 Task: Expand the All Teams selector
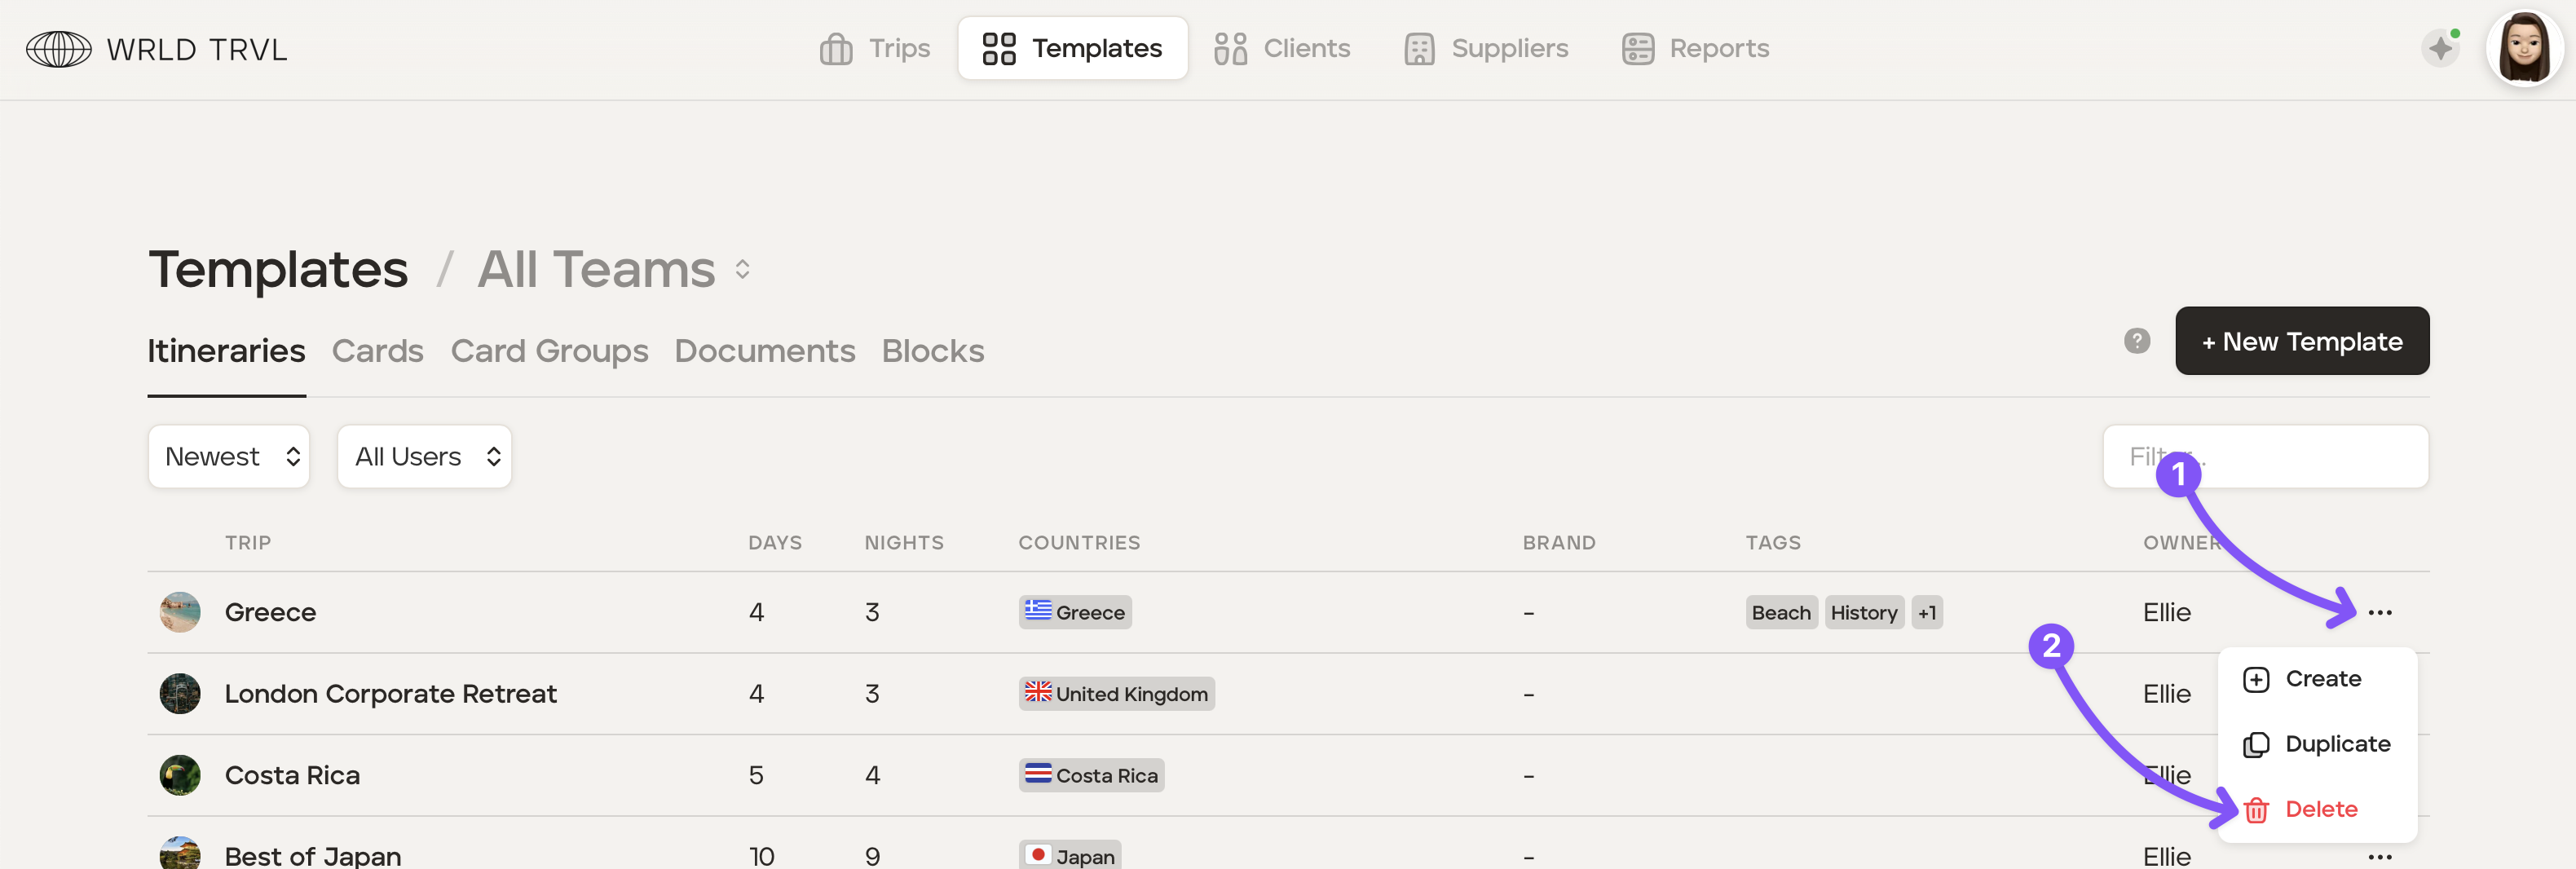[614, 270]
